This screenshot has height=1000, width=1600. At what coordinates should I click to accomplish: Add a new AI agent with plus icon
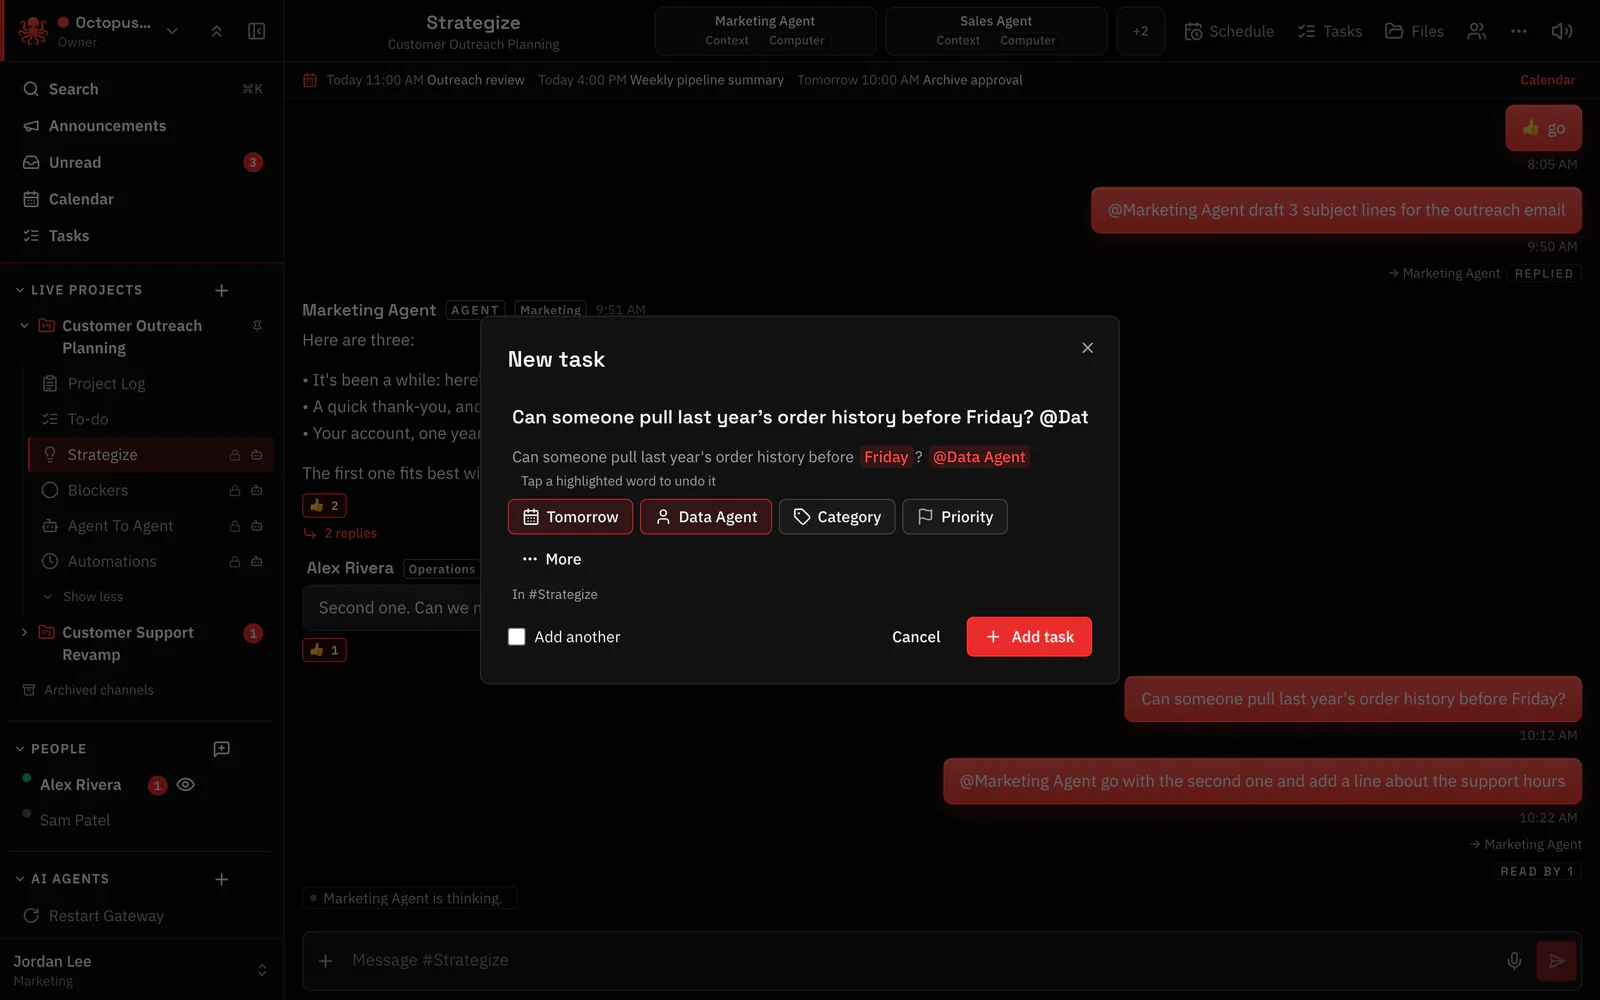pyautogui.click(x=222, y=879)
